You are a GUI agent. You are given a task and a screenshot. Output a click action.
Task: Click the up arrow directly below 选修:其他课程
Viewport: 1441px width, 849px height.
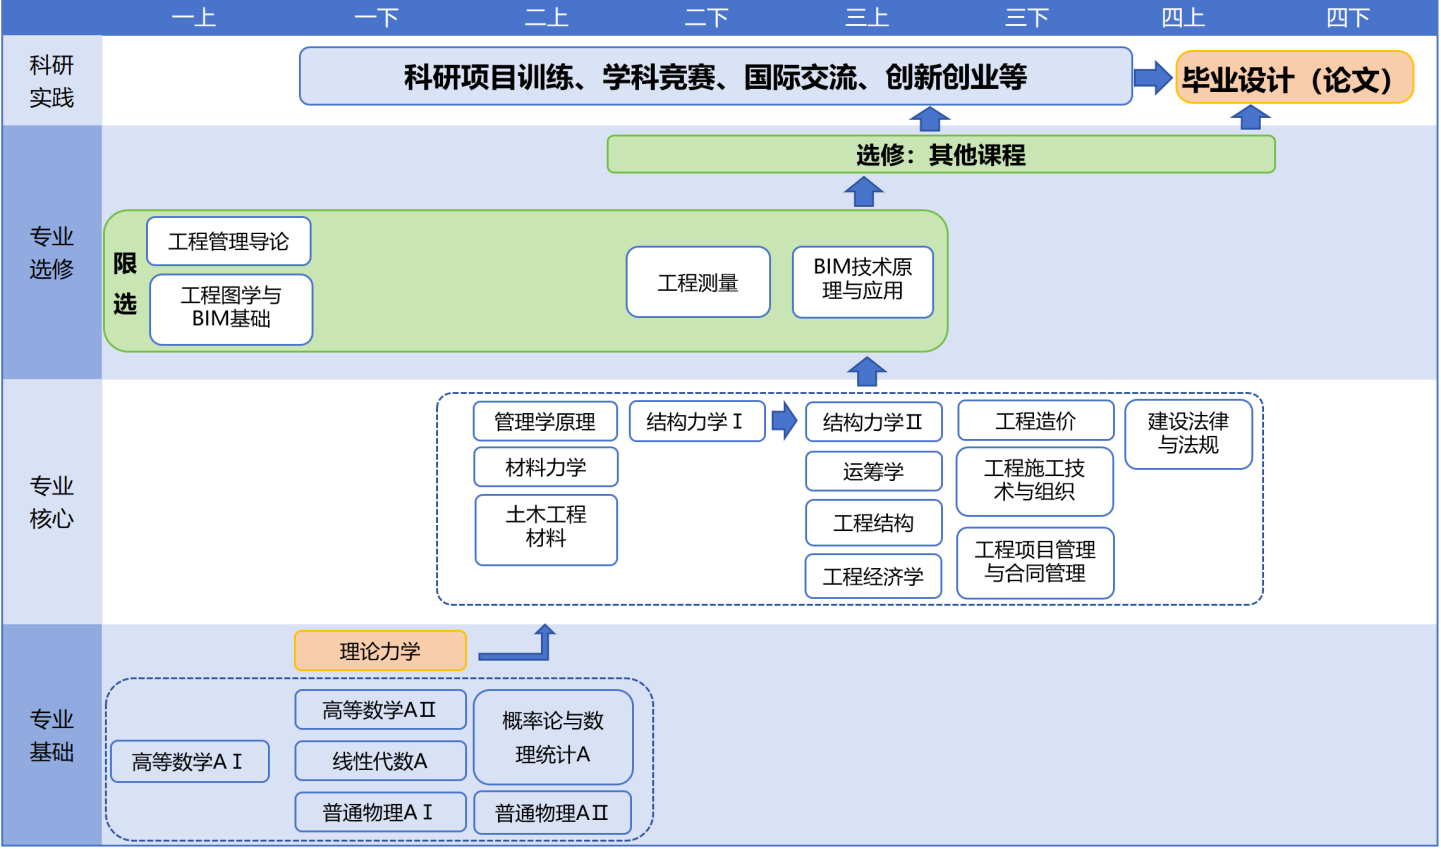pos(863,191)
